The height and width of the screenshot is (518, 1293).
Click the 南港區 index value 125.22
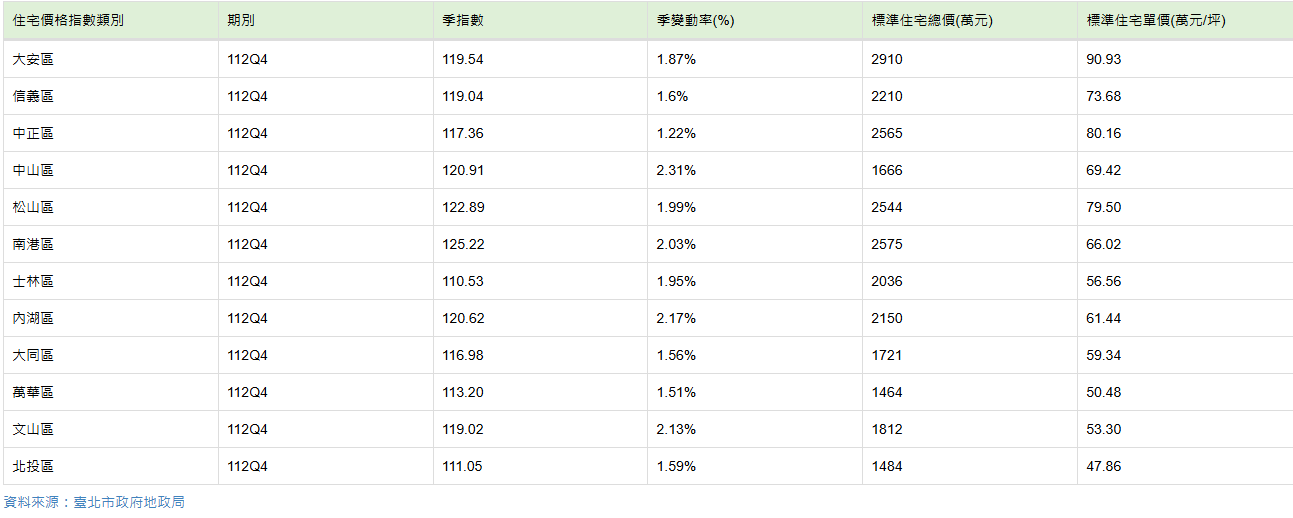[463, 244]
